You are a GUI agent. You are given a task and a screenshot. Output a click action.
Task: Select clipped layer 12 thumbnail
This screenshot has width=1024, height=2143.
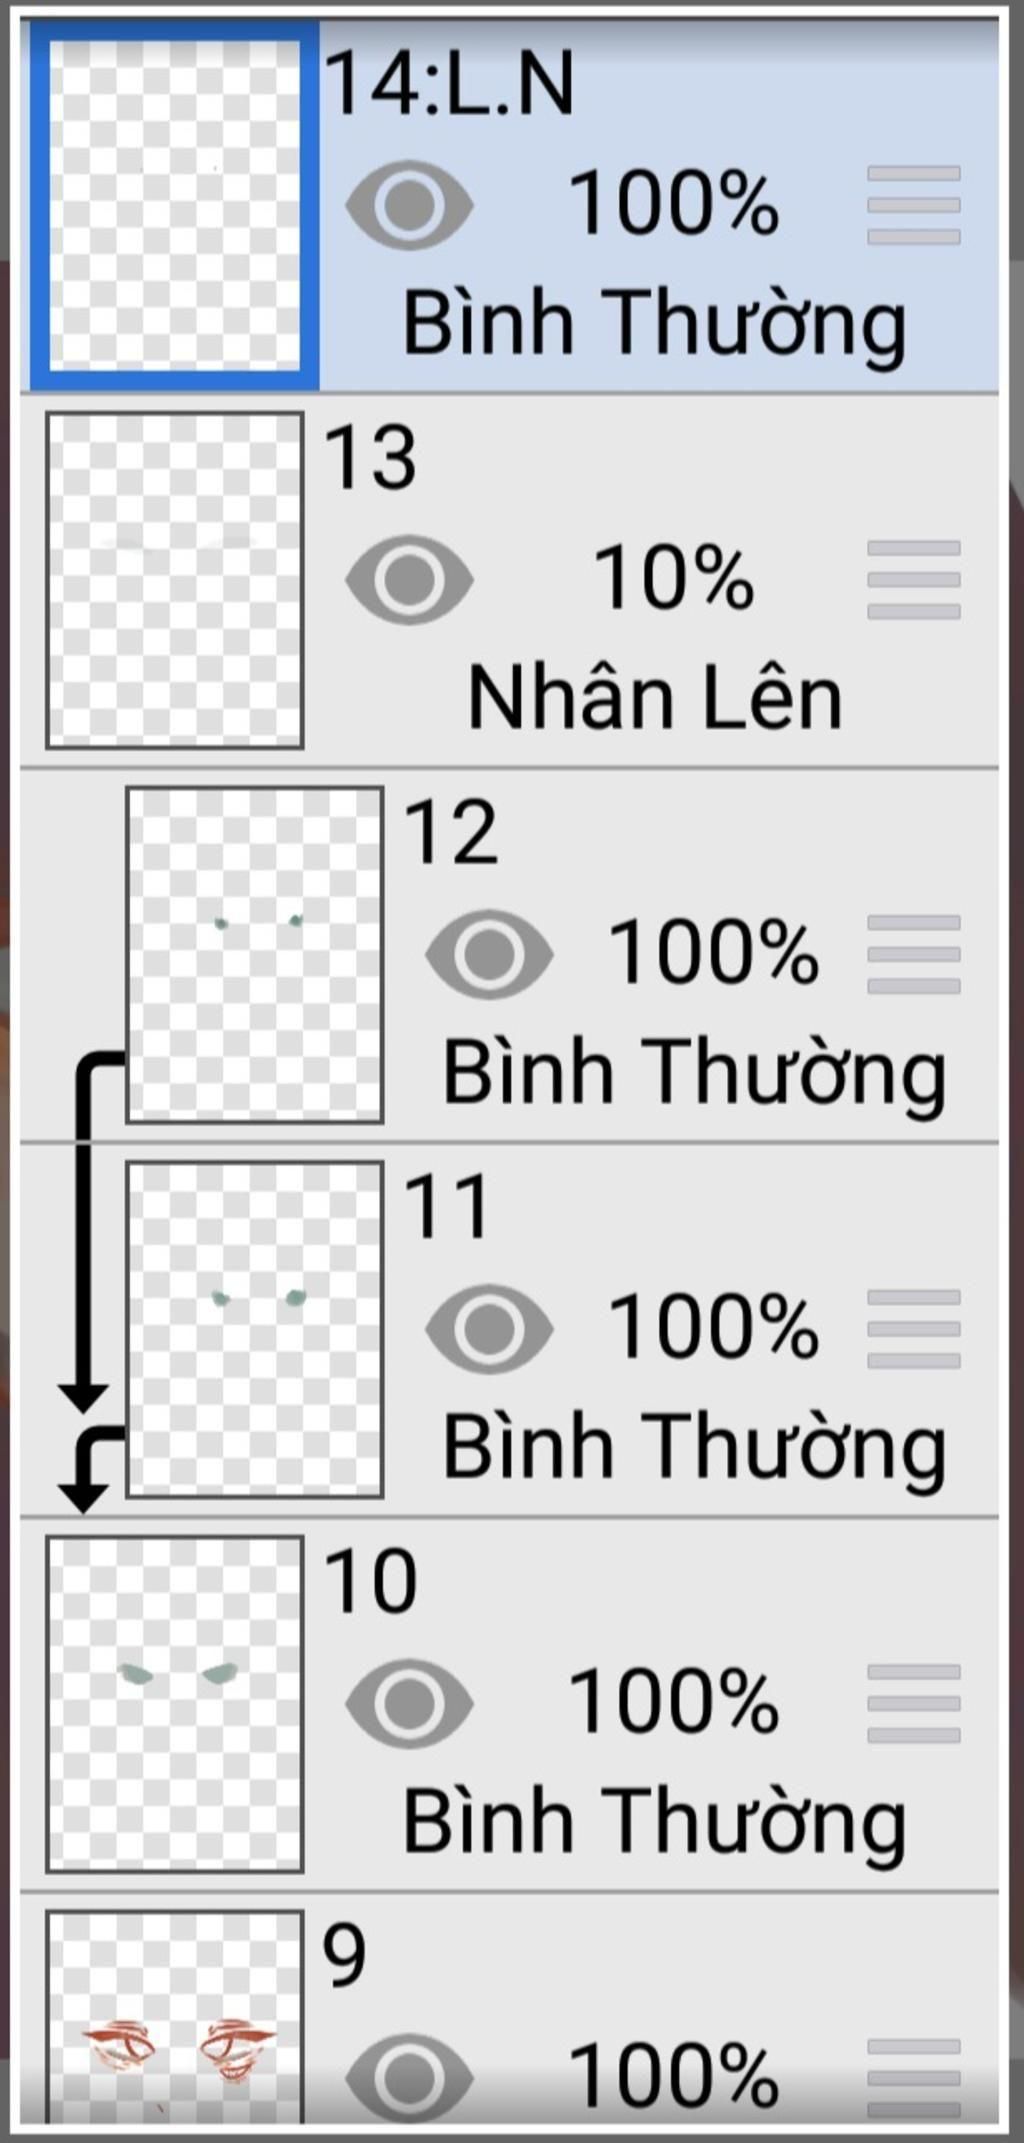[255, 954]
